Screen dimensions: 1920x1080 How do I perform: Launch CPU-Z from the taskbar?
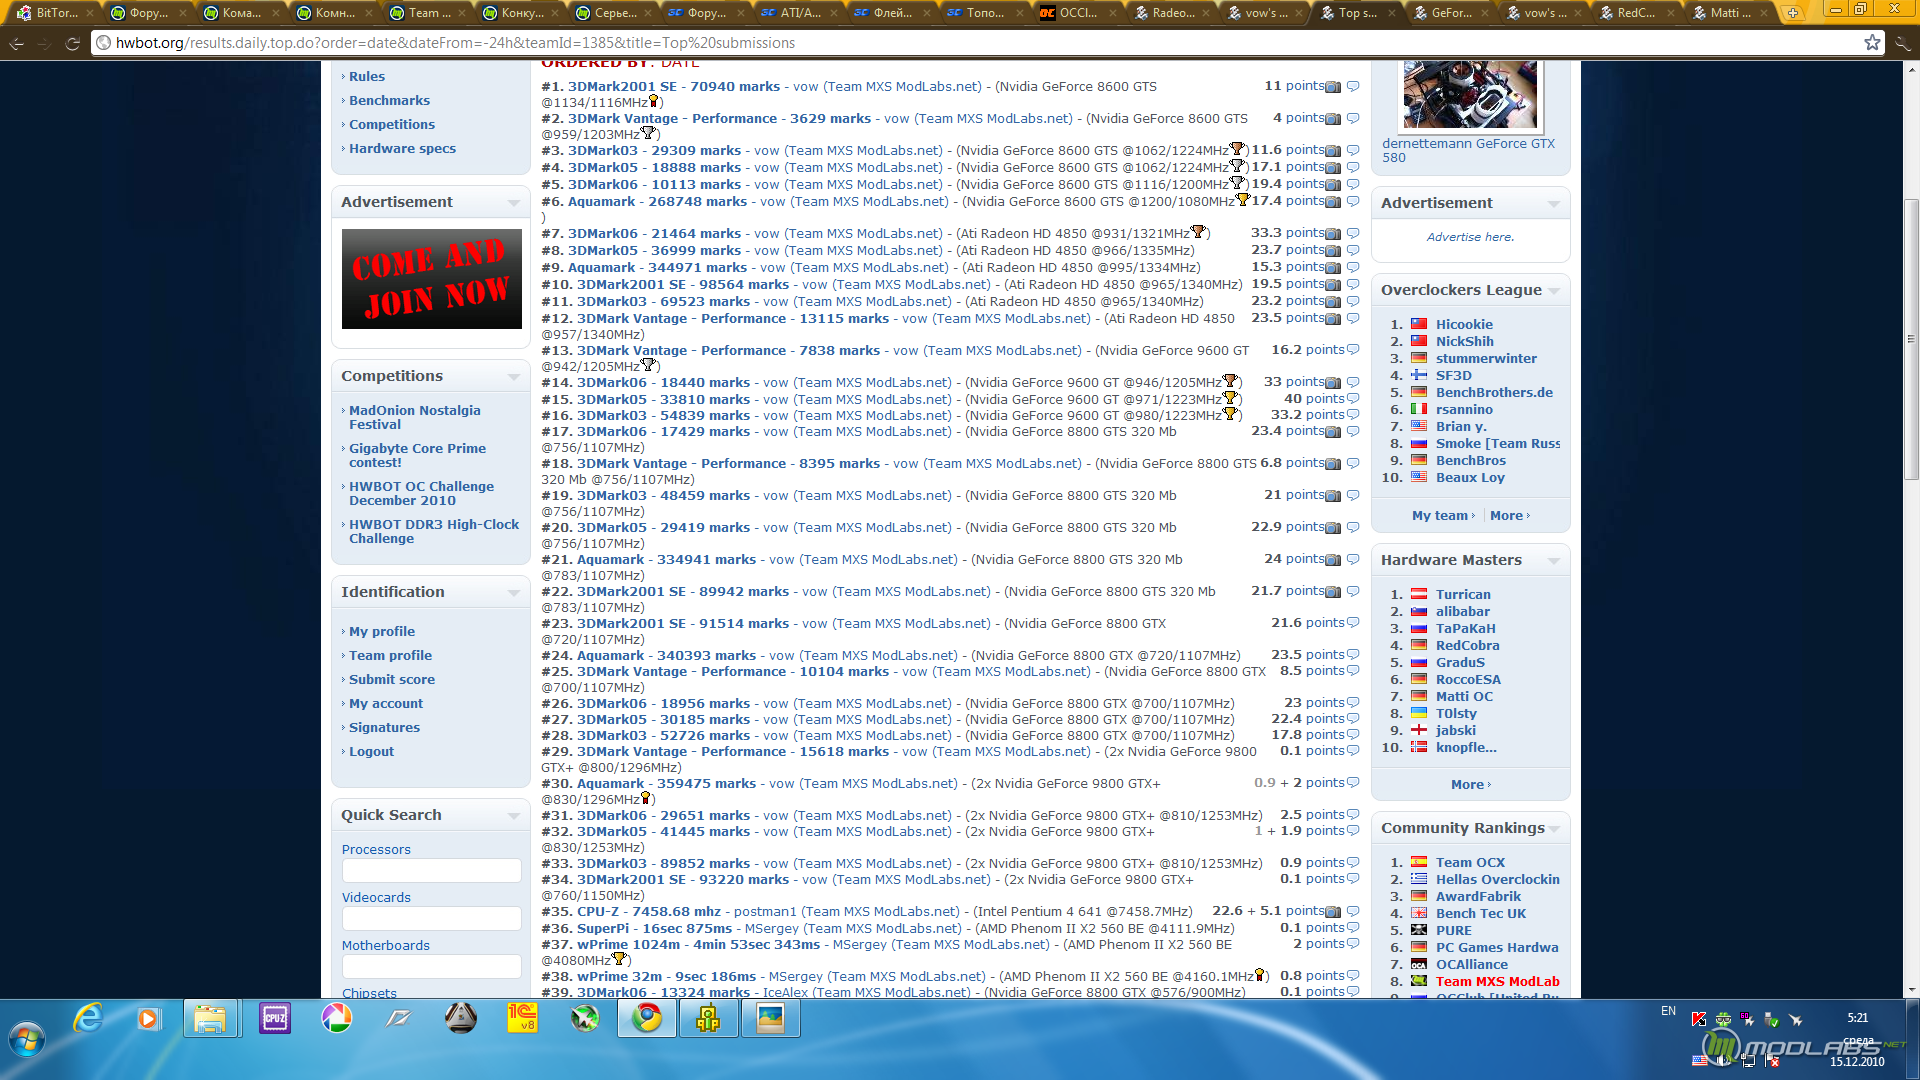pos(274,1019)
